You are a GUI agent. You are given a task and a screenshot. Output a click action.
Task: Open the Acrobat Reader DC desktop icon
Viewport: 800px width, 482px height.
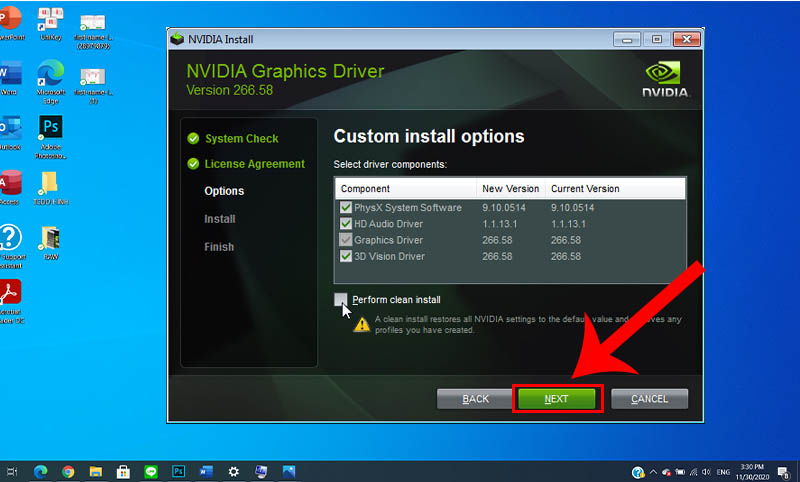click(x=11, y=302)
